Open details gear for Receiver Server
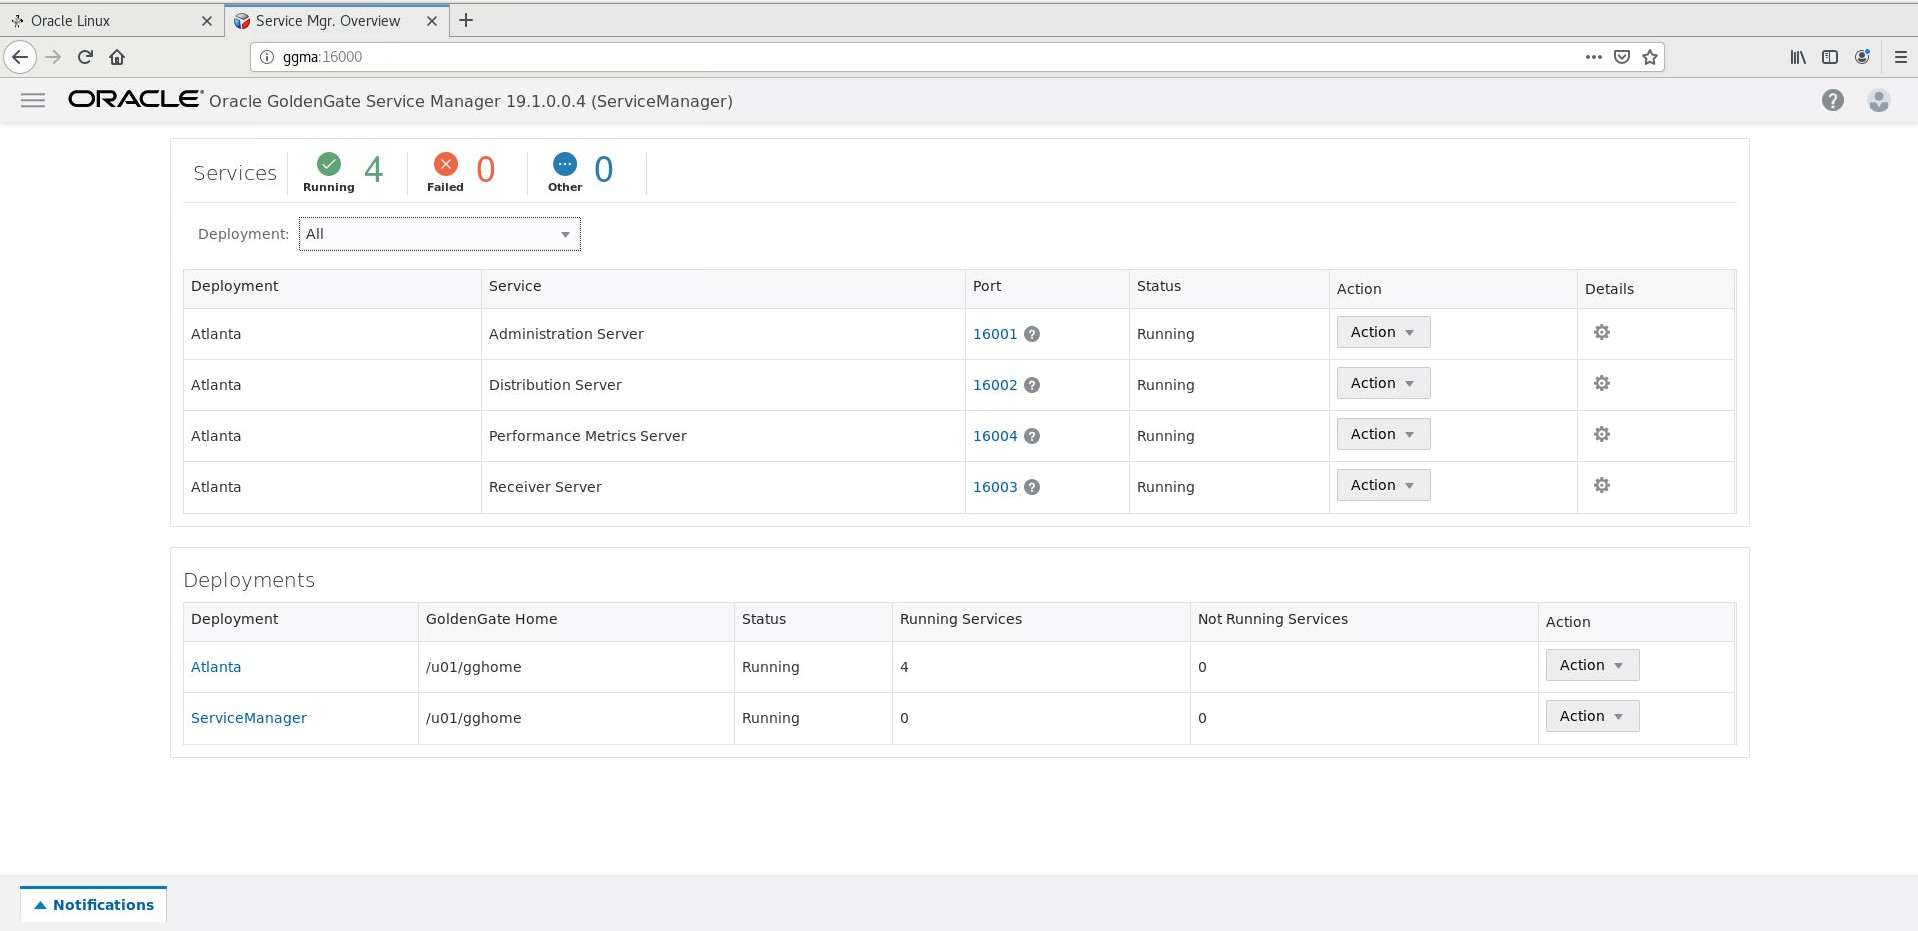The image size is (1918, 931). point(1601,485)
